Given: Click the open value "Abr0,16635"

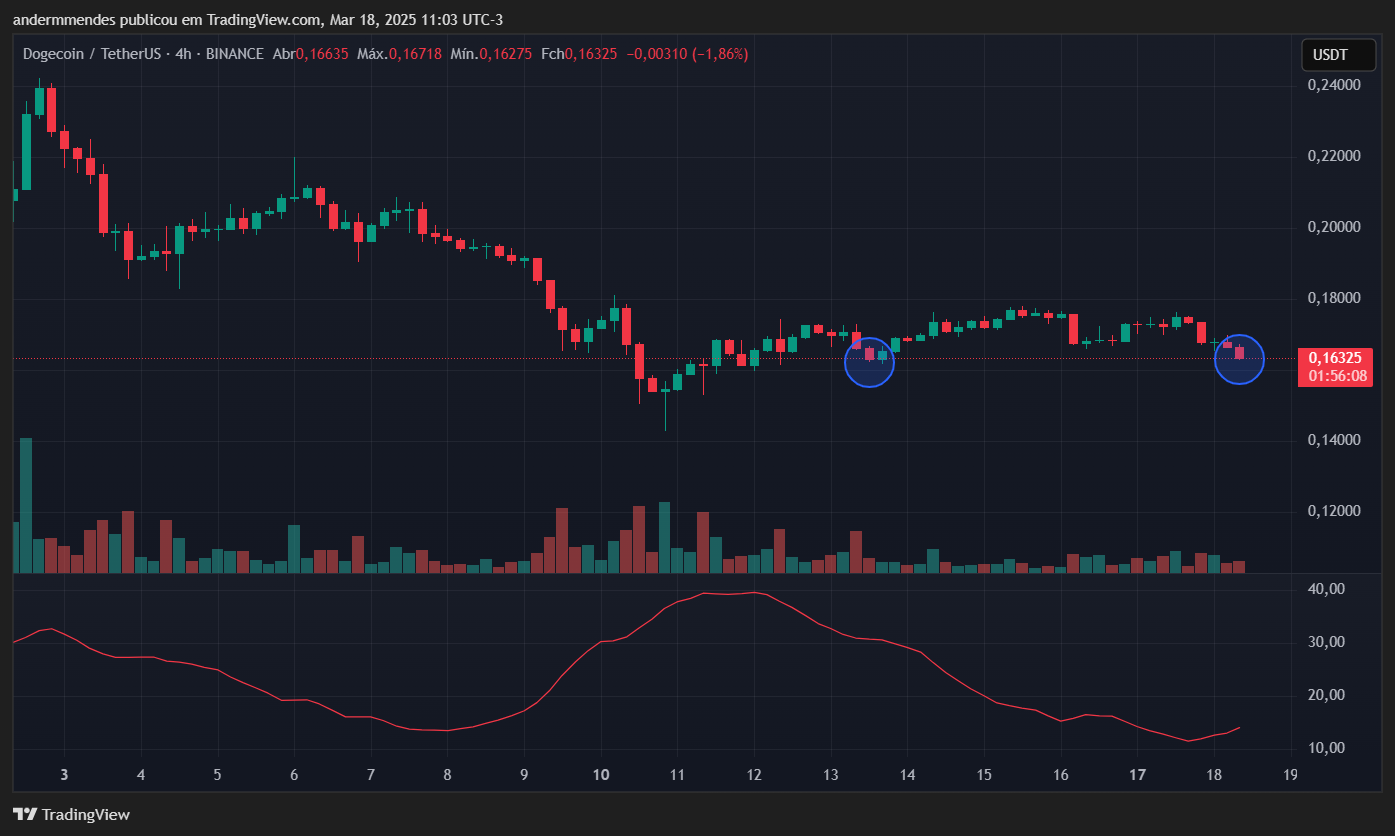Looking at the screenshot, I should pos(310,54).
